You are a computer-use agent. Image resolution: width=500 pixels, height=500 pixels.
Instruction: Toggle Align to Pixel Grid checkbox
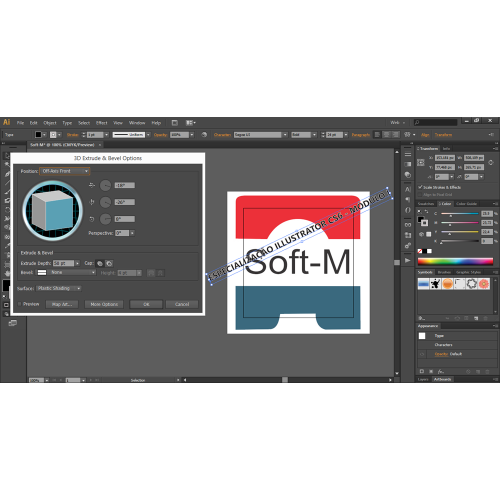tap(420, 194)
